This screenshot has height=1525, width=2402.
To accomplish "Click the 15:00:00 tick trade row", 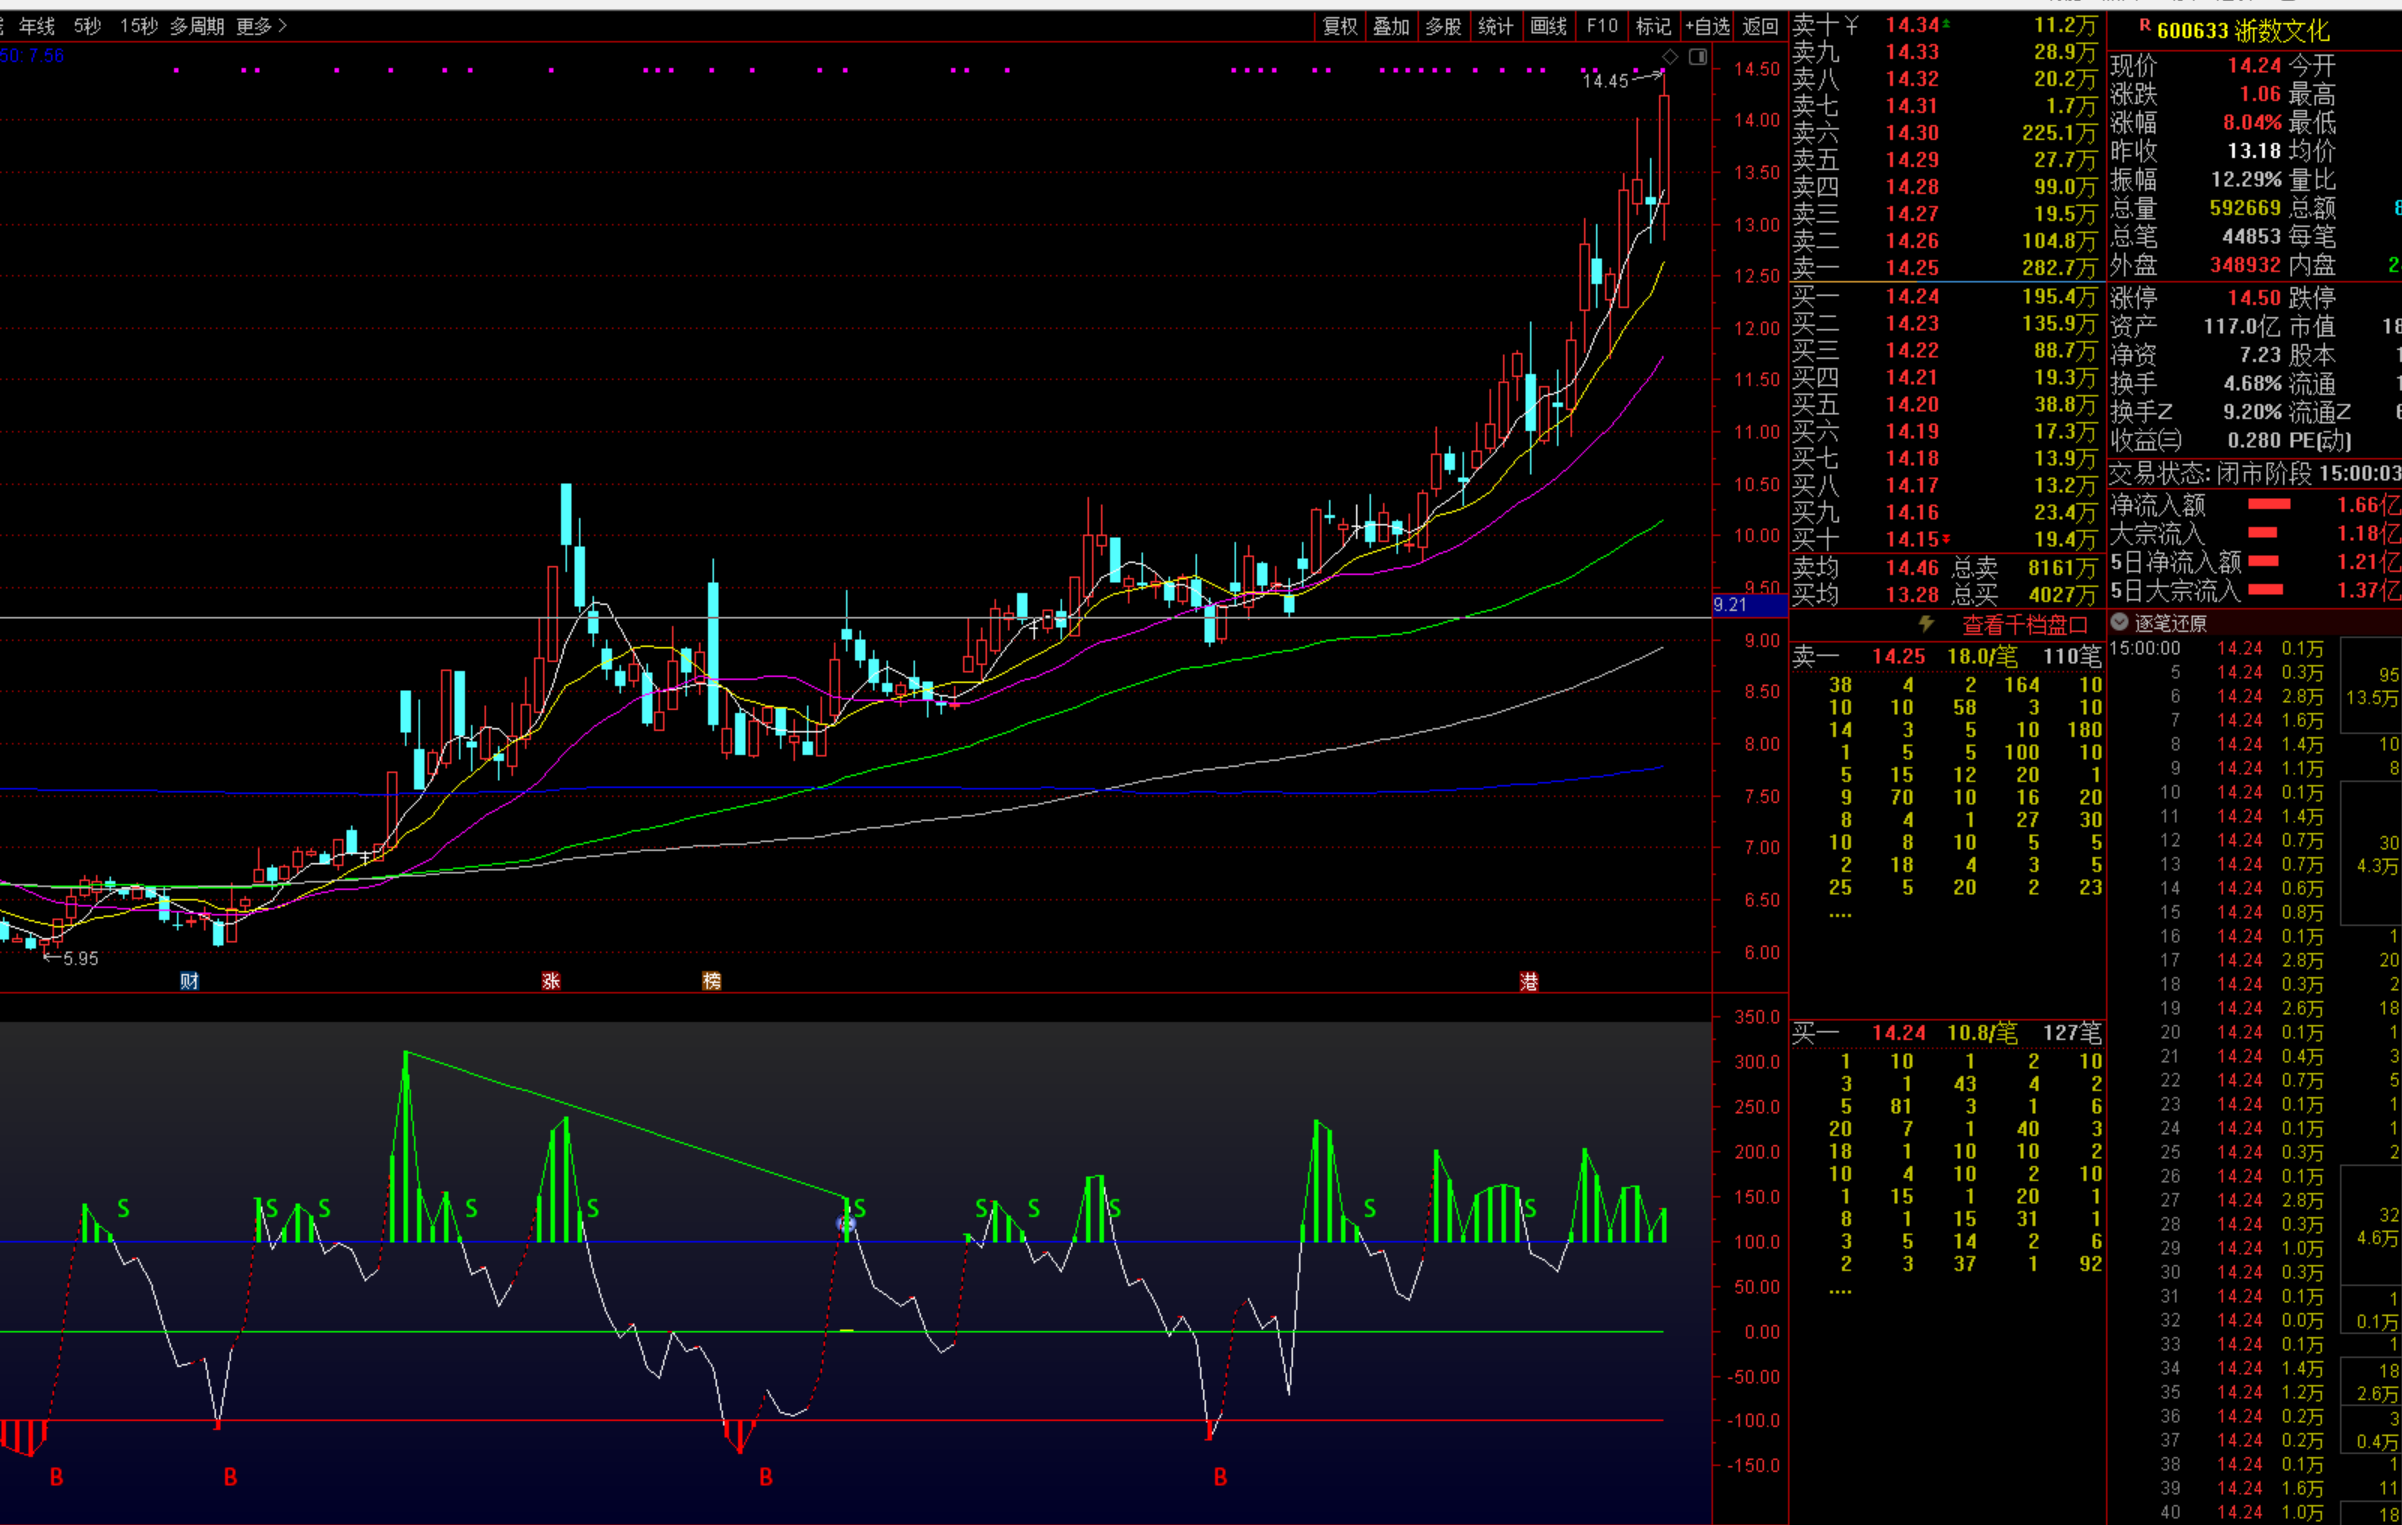I will (2218, 648).
